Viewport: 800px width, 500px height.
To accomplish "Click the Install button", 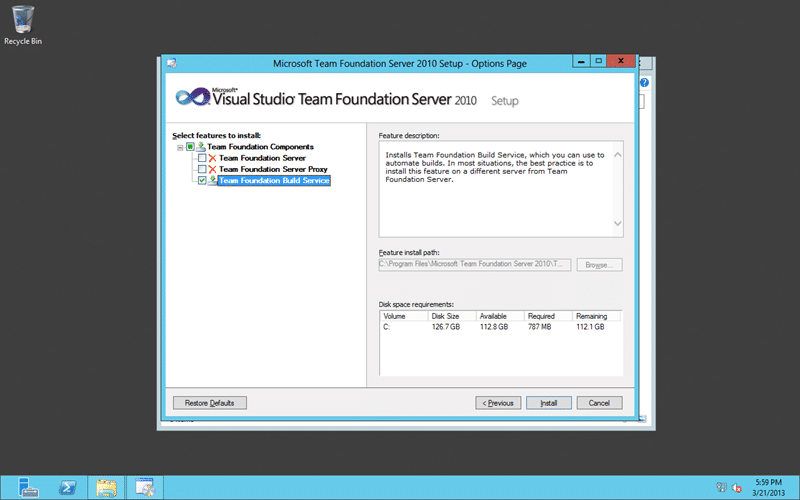I will (x=548, y=403).
